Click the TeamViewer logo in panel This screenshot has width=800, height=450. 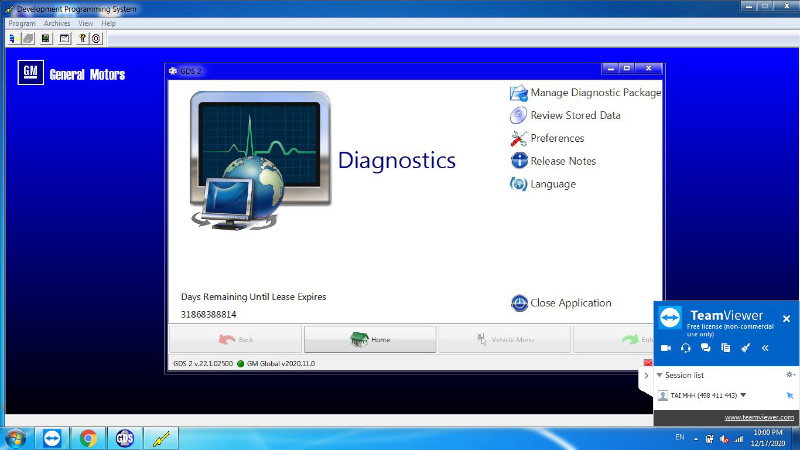tap(670, 318)
